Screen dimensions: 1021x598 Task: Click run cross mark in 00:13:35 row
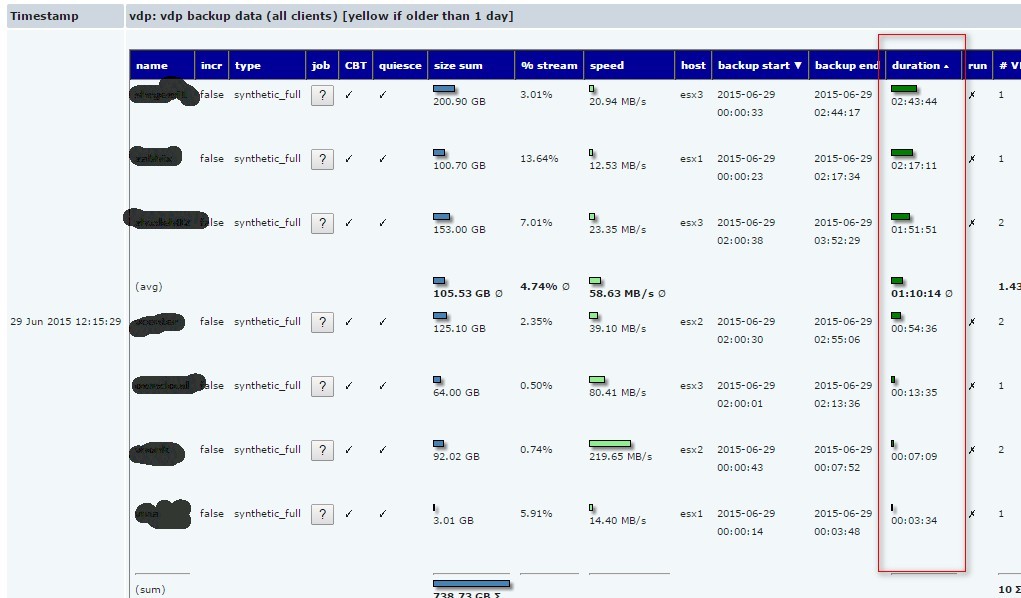tap(972, 386)
